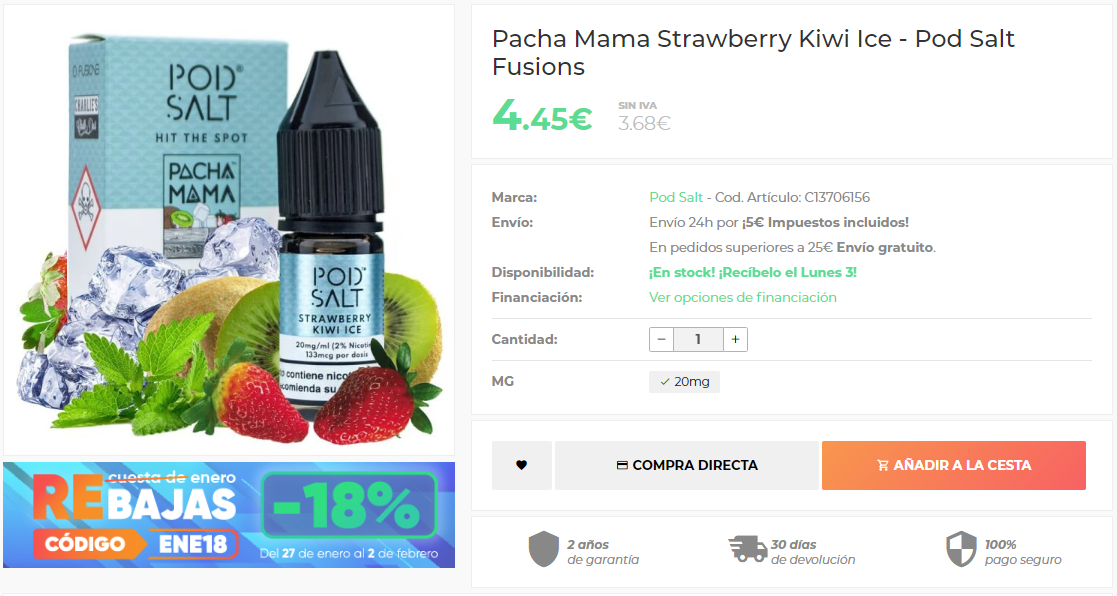Click the card icon in Compra Directa
Image resolution: width=1117 pixels, height=596 pixels.
(x=622, y=465)
